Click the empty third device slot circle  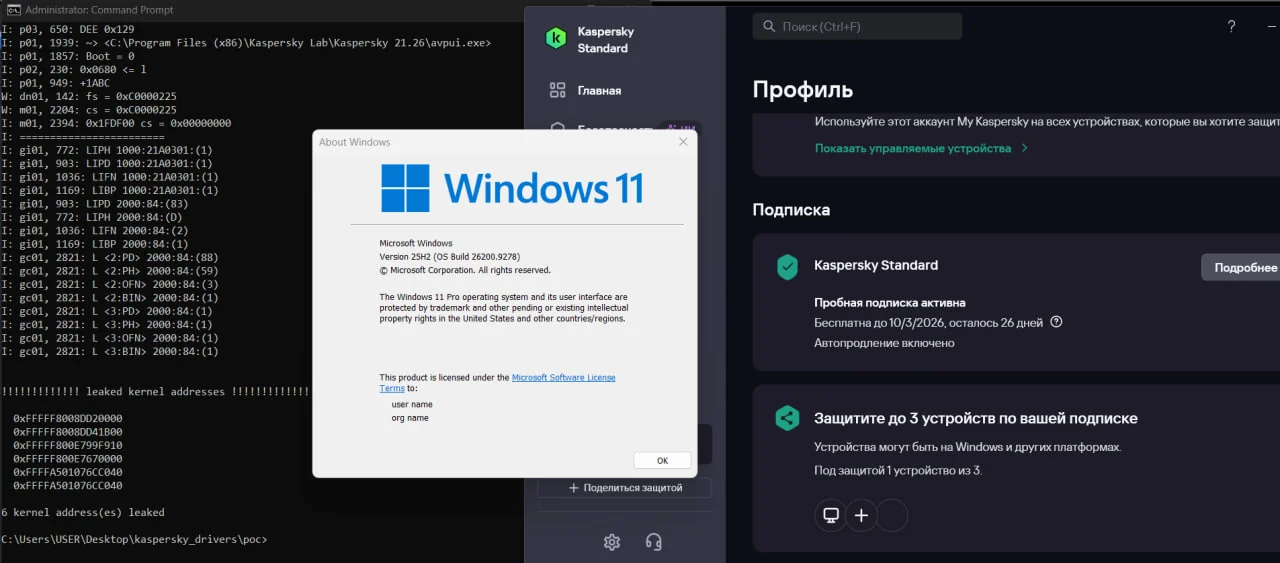[892, 515]
